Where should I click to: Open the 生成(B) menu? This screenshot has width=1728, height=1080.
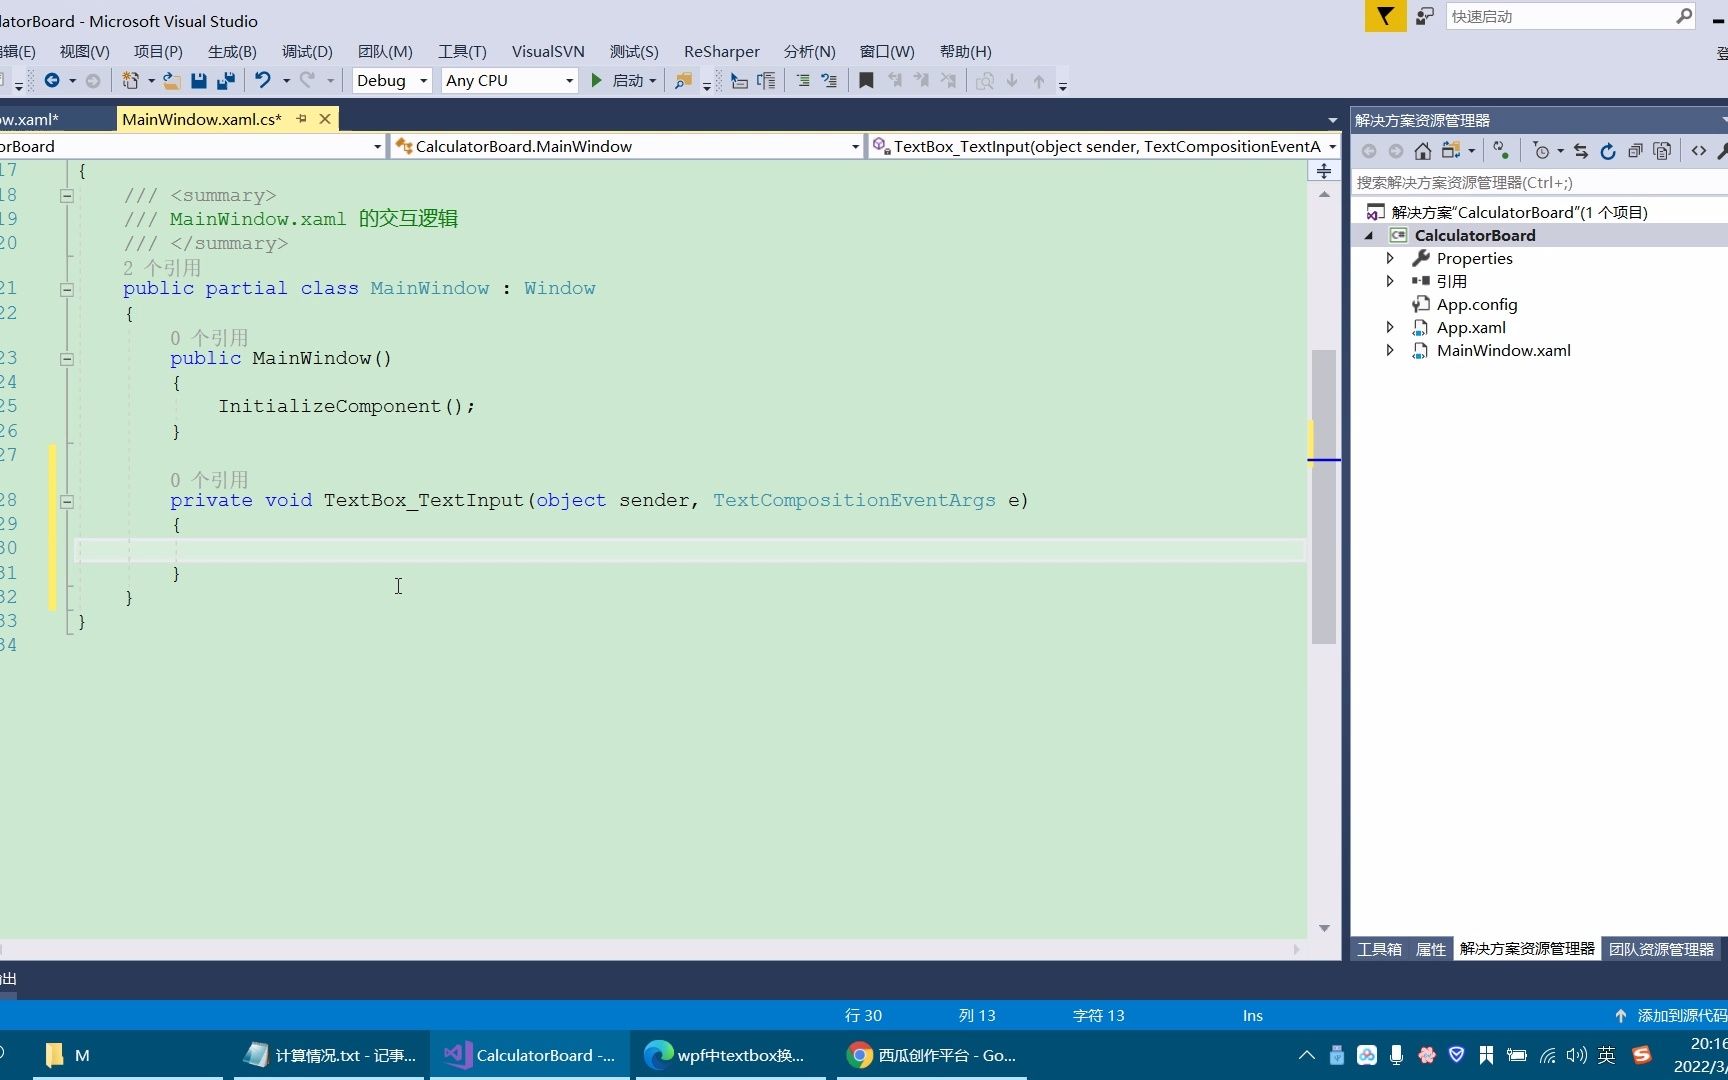pyautogui.click(x=232, y=51)
